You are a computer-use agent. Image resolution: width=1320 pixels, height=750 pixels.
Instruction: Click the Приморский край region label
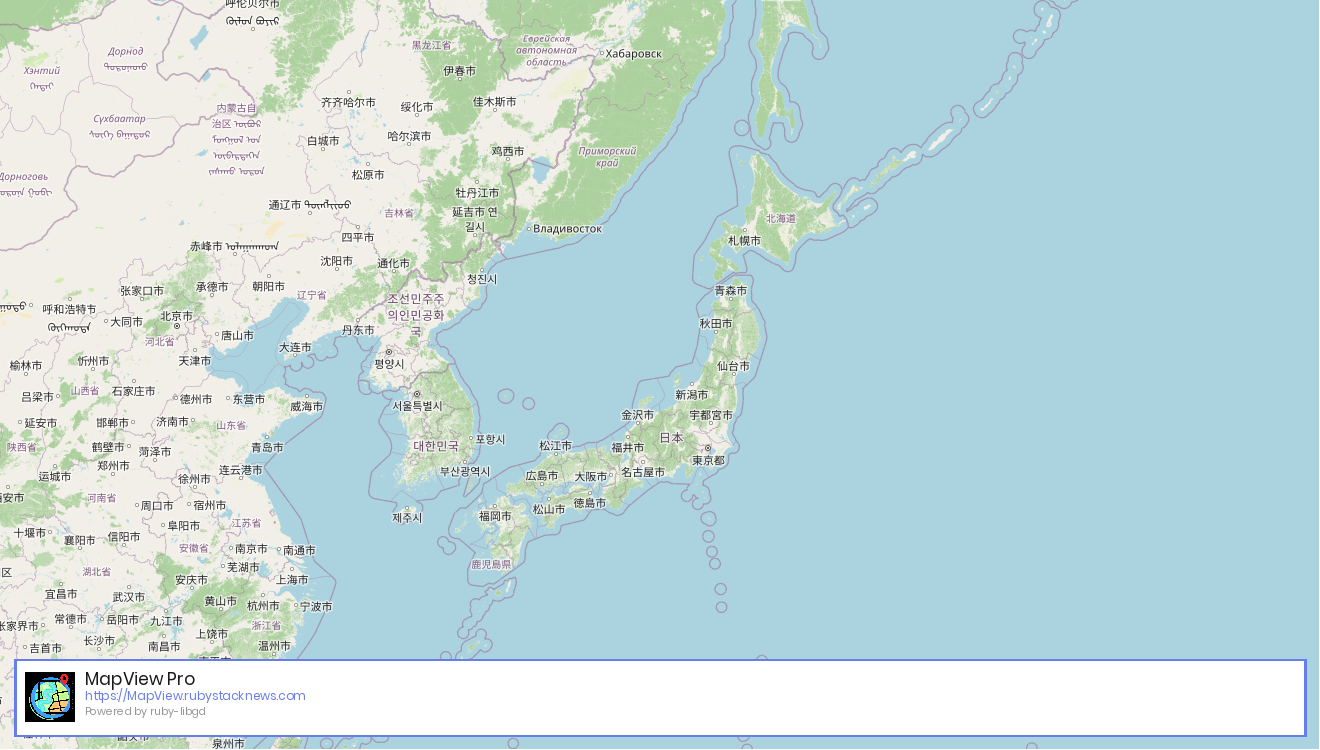coord(605,159)
